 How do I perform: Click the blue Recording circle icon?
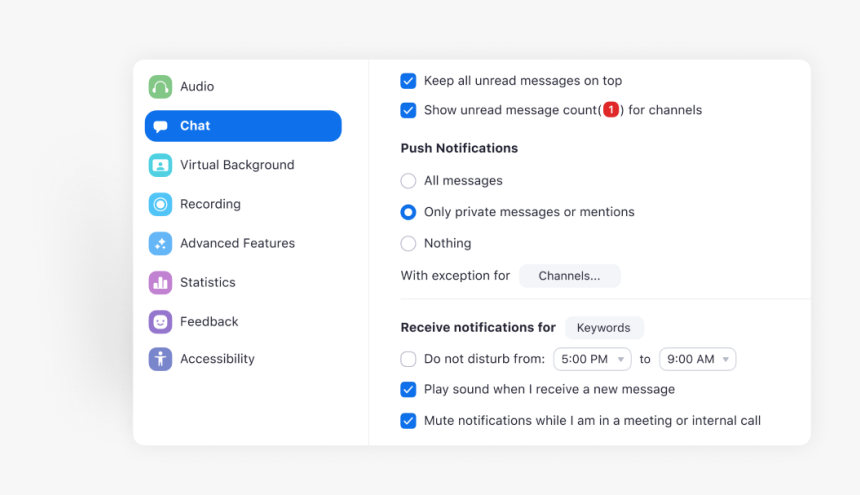(160, 204)
